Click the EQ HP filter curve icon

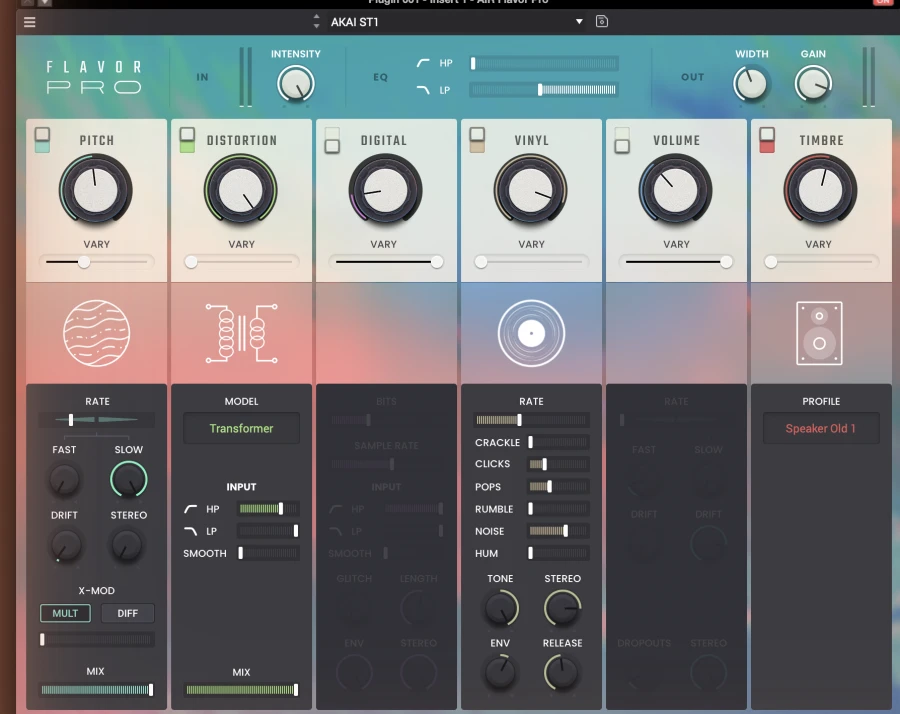tap(423, 63)
